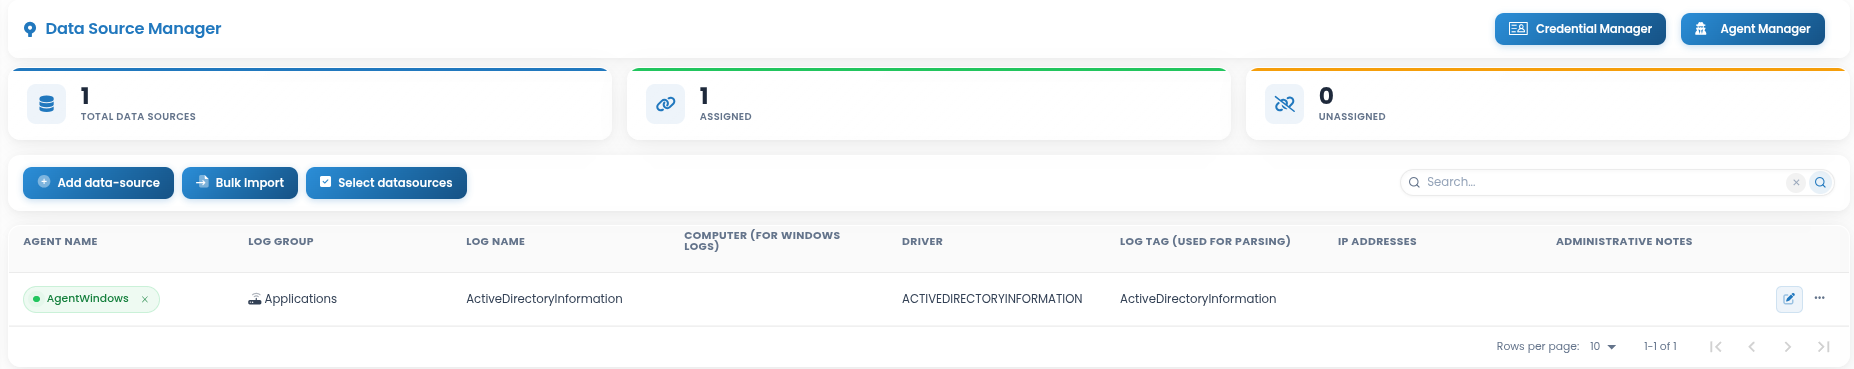Image resolution: width=1854 pixels, height=369 pixels.
Task: Click the assigned link icon
Action: pos(665,104)
